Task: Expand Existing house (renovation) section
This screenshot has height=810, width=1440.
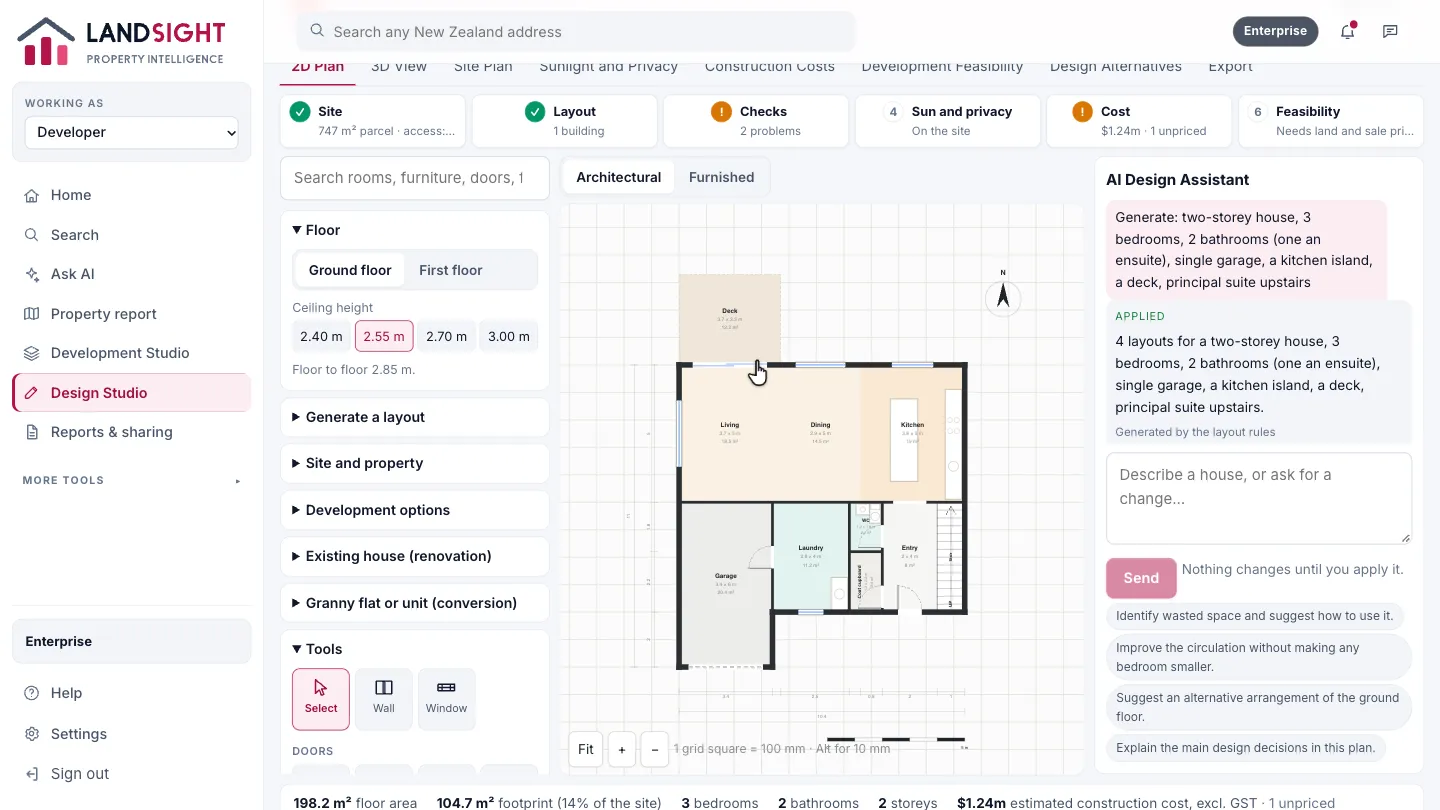Action: point(415,556)
